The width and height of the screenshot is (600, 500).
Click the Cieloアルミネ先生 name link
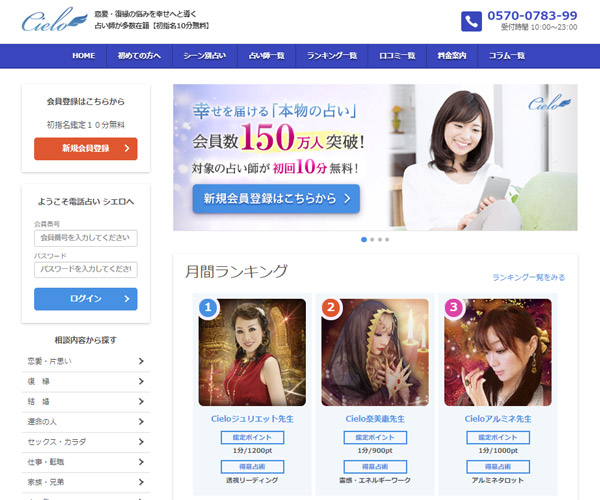tap(498, 419)
